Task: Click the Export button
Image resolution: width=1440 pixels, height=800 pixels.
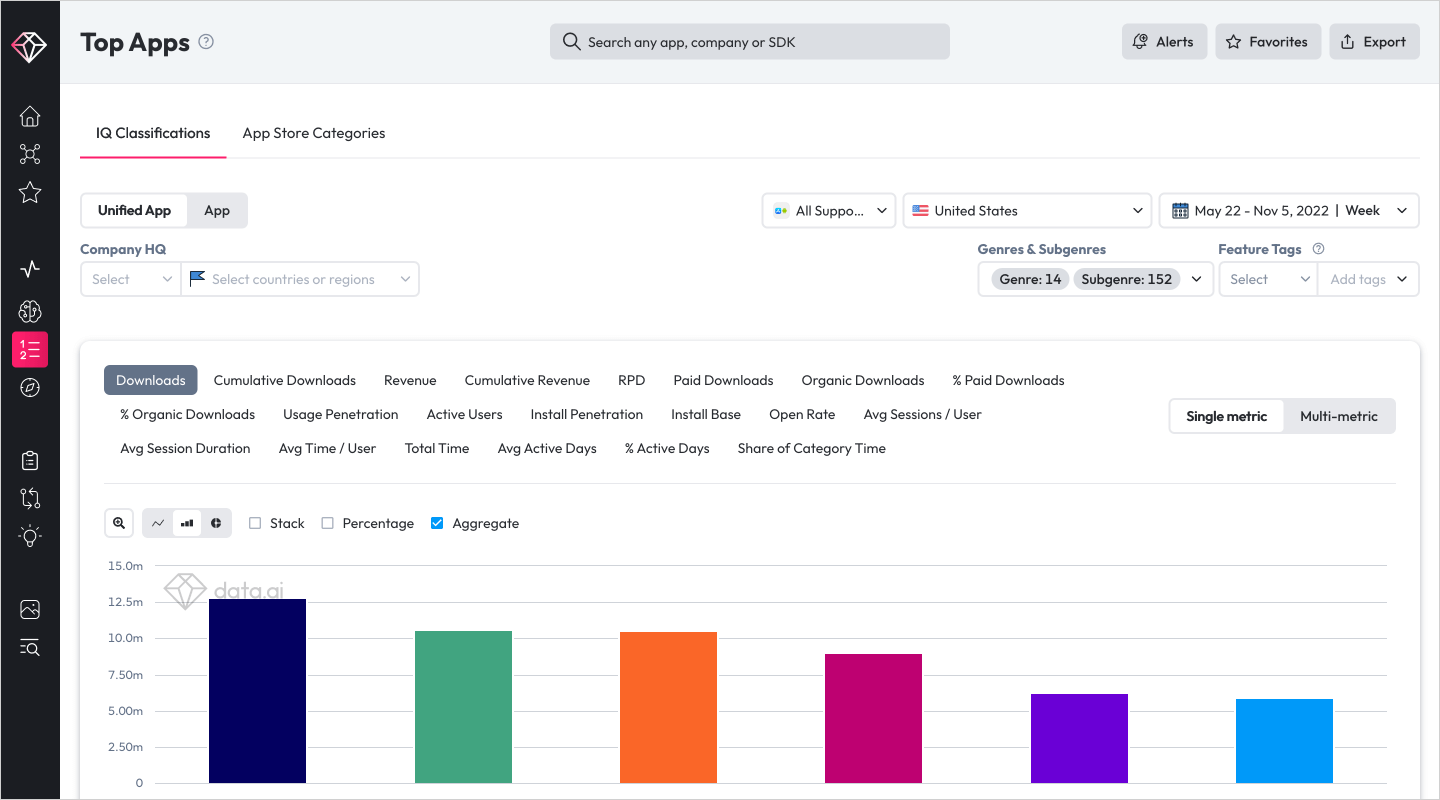Action: pyautogui.click(x=1374, y=42)
